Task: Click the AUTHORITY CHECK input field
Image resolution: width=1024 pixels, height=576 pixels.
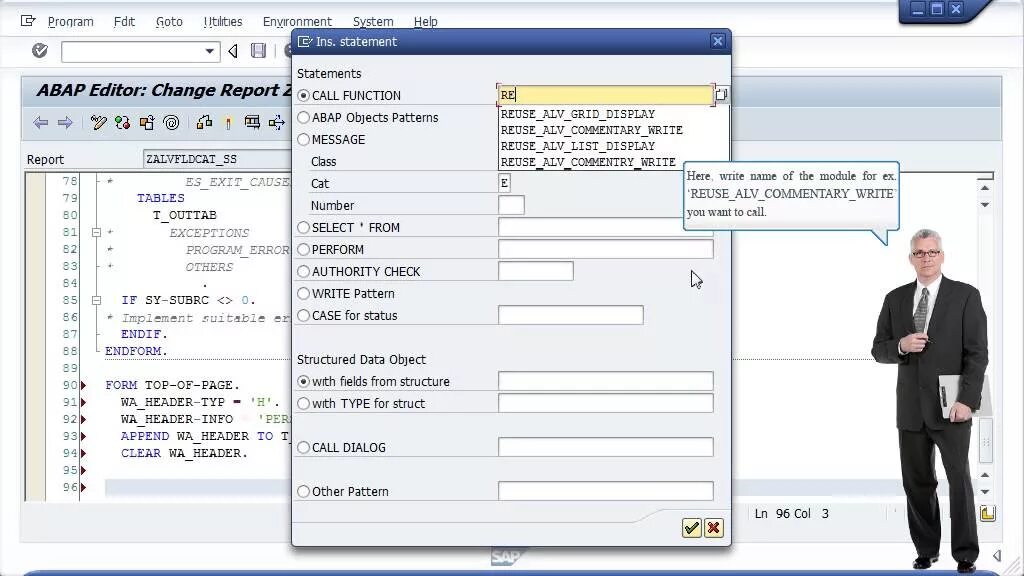Action: (x=536, y=271)
